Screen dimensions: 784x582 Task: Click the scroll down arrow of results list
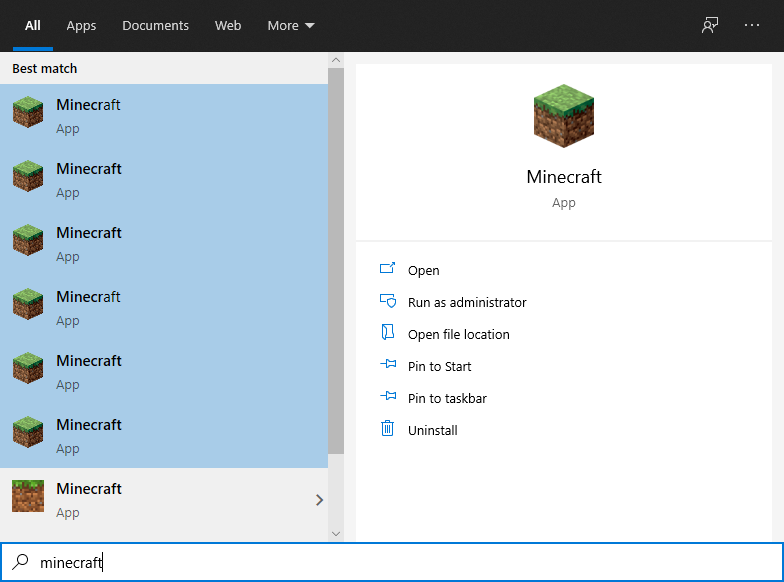336,534
